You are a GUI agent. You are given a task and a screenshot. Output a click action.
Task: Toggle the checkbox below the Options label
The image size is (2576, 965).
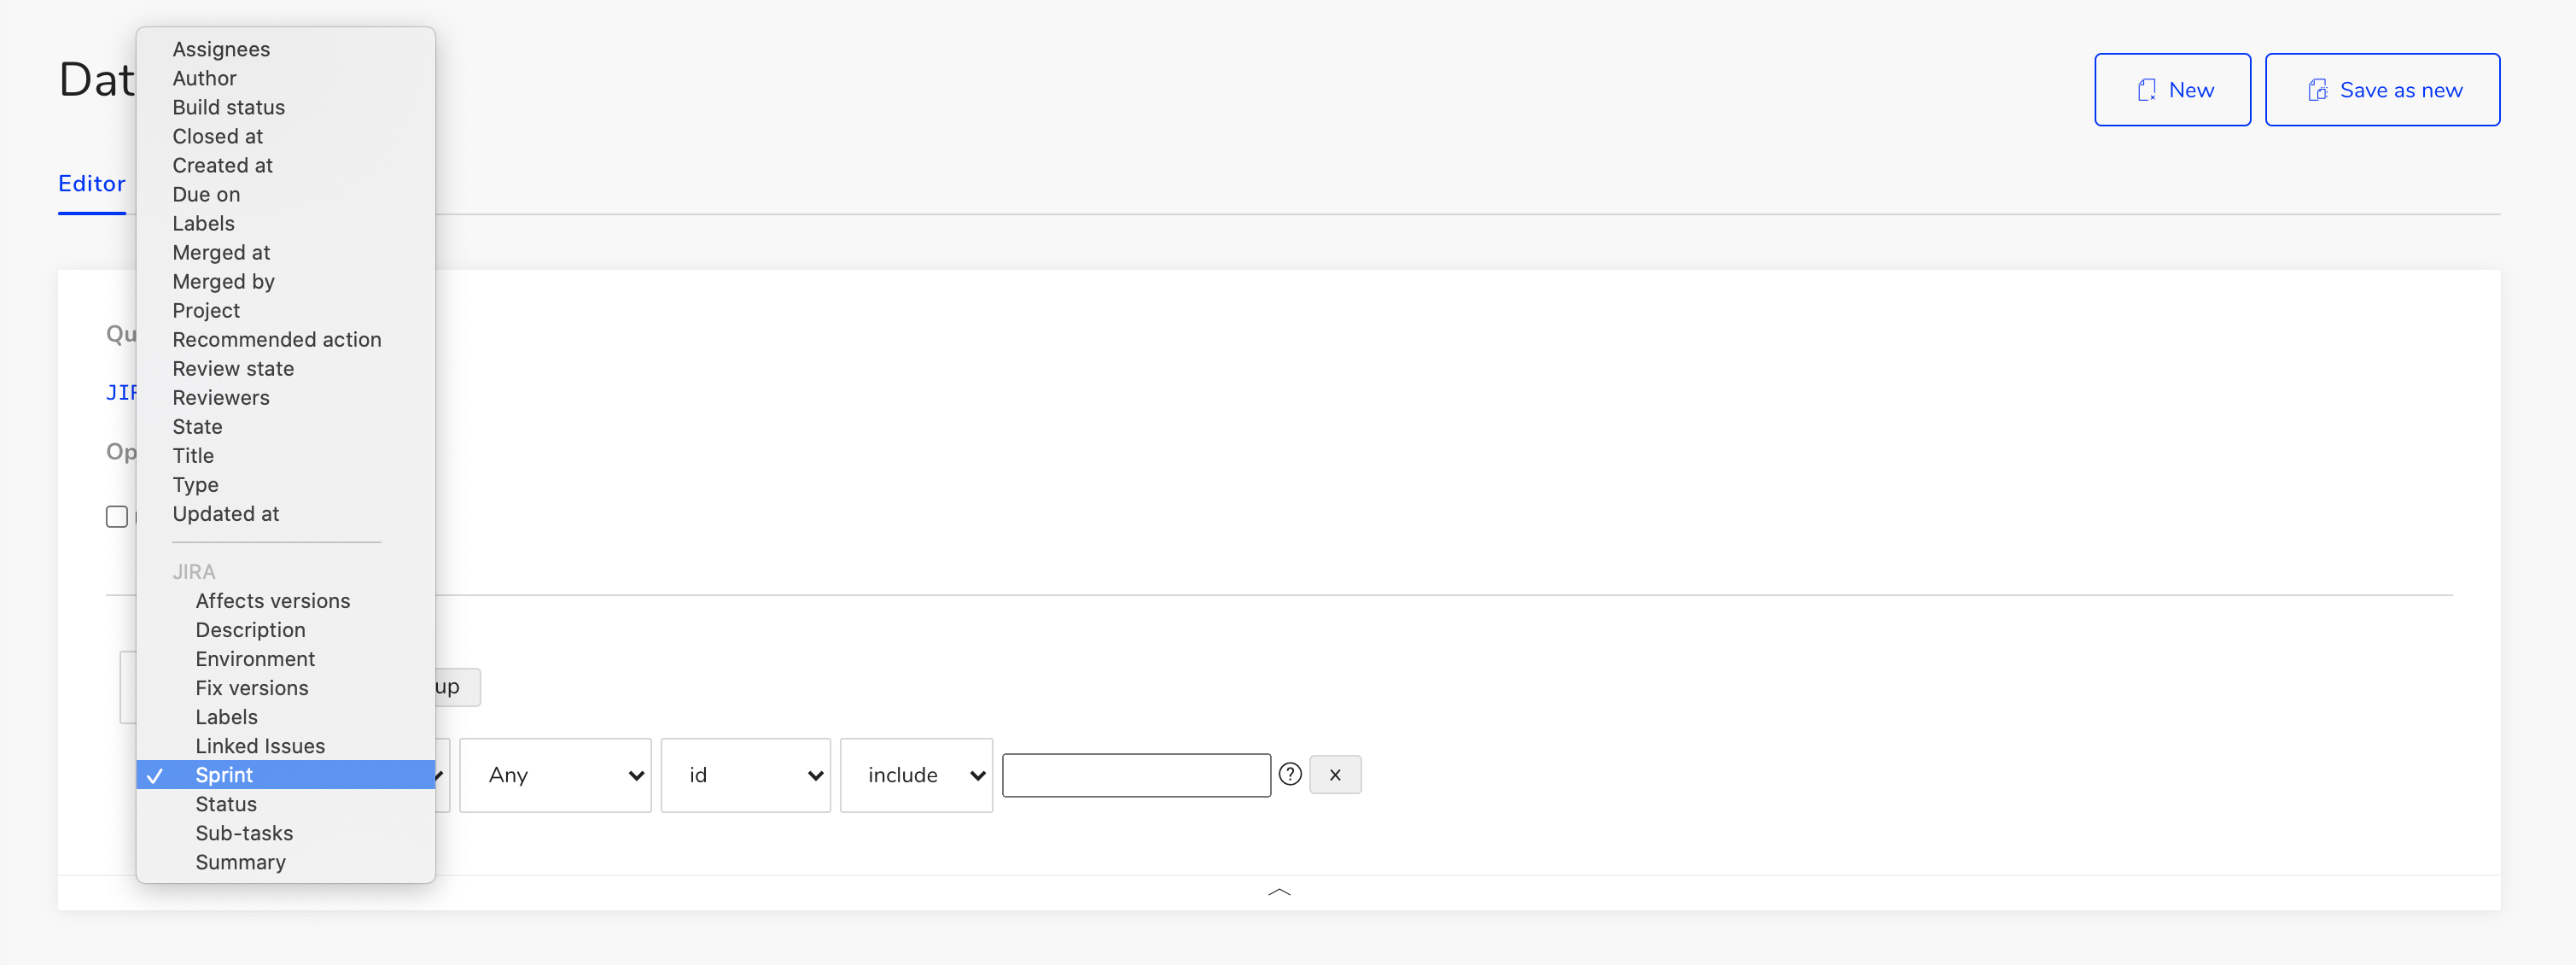point(117,517)
